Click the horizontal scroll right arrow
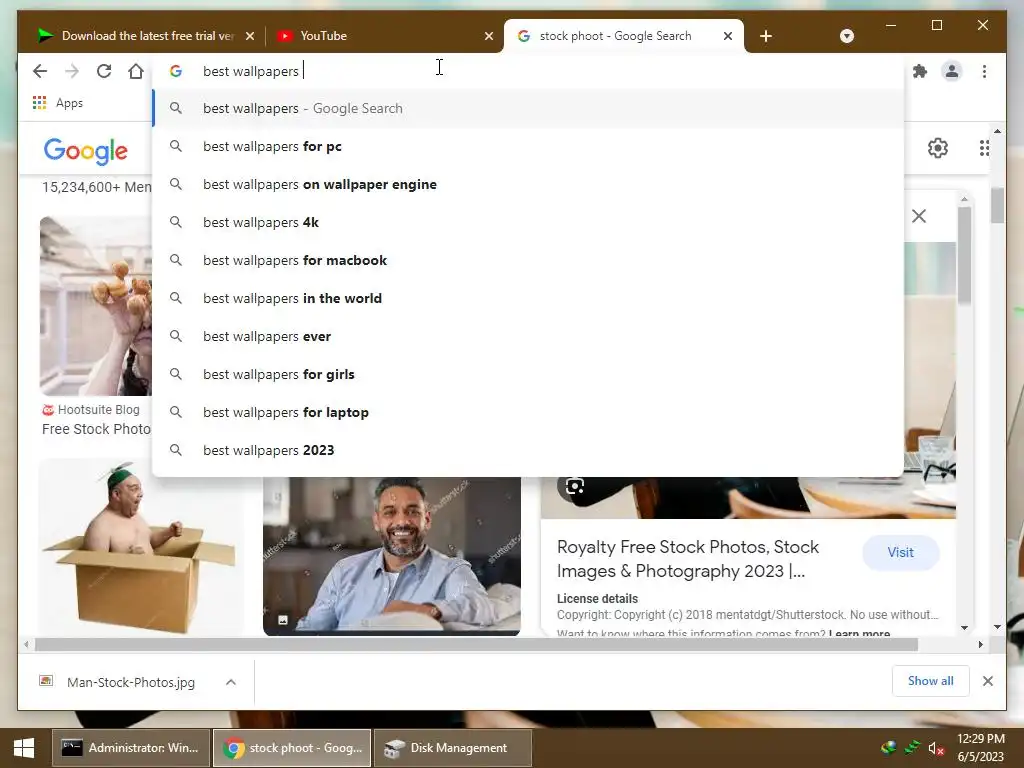 980,645
